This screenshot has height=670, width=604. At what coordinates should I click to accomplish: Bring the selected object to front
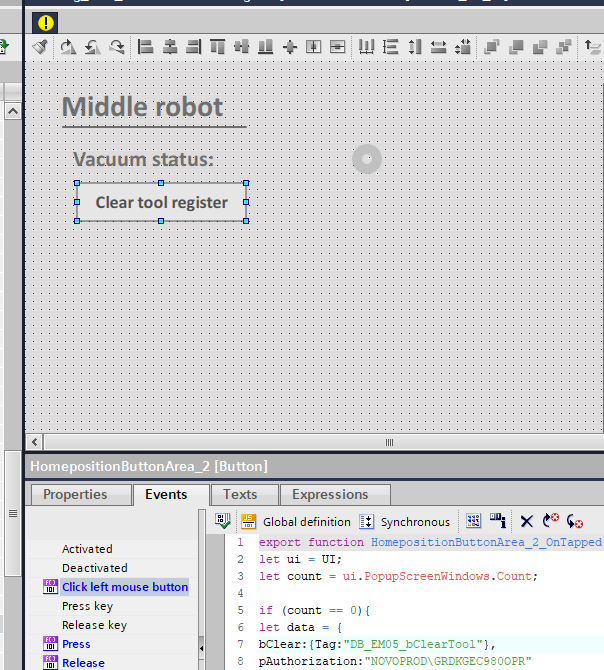click(x=492, y=47)
